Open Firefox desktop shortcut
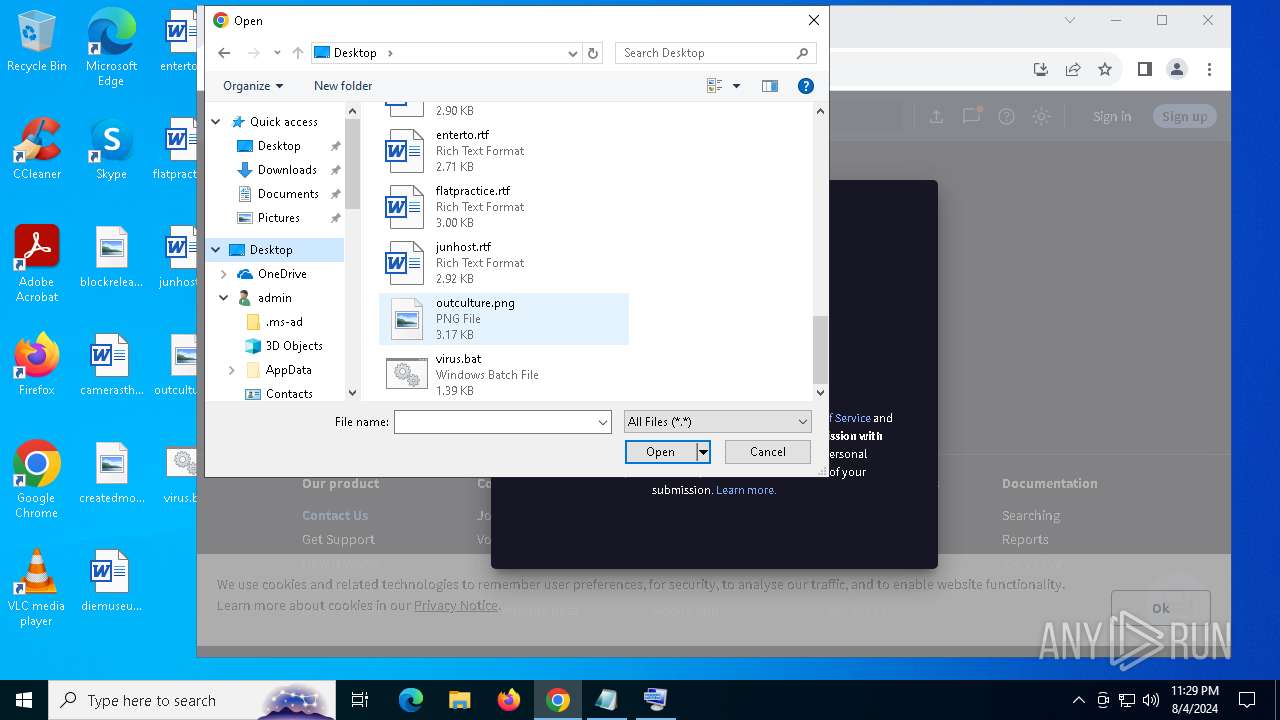Image resolution: width=1280 pixels, height=720 pixels. click(37, 365)
